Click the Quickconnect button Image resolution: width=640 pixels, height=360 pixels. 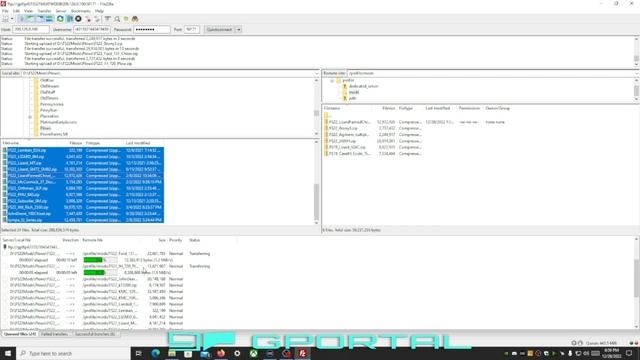[x=219, y=29]
